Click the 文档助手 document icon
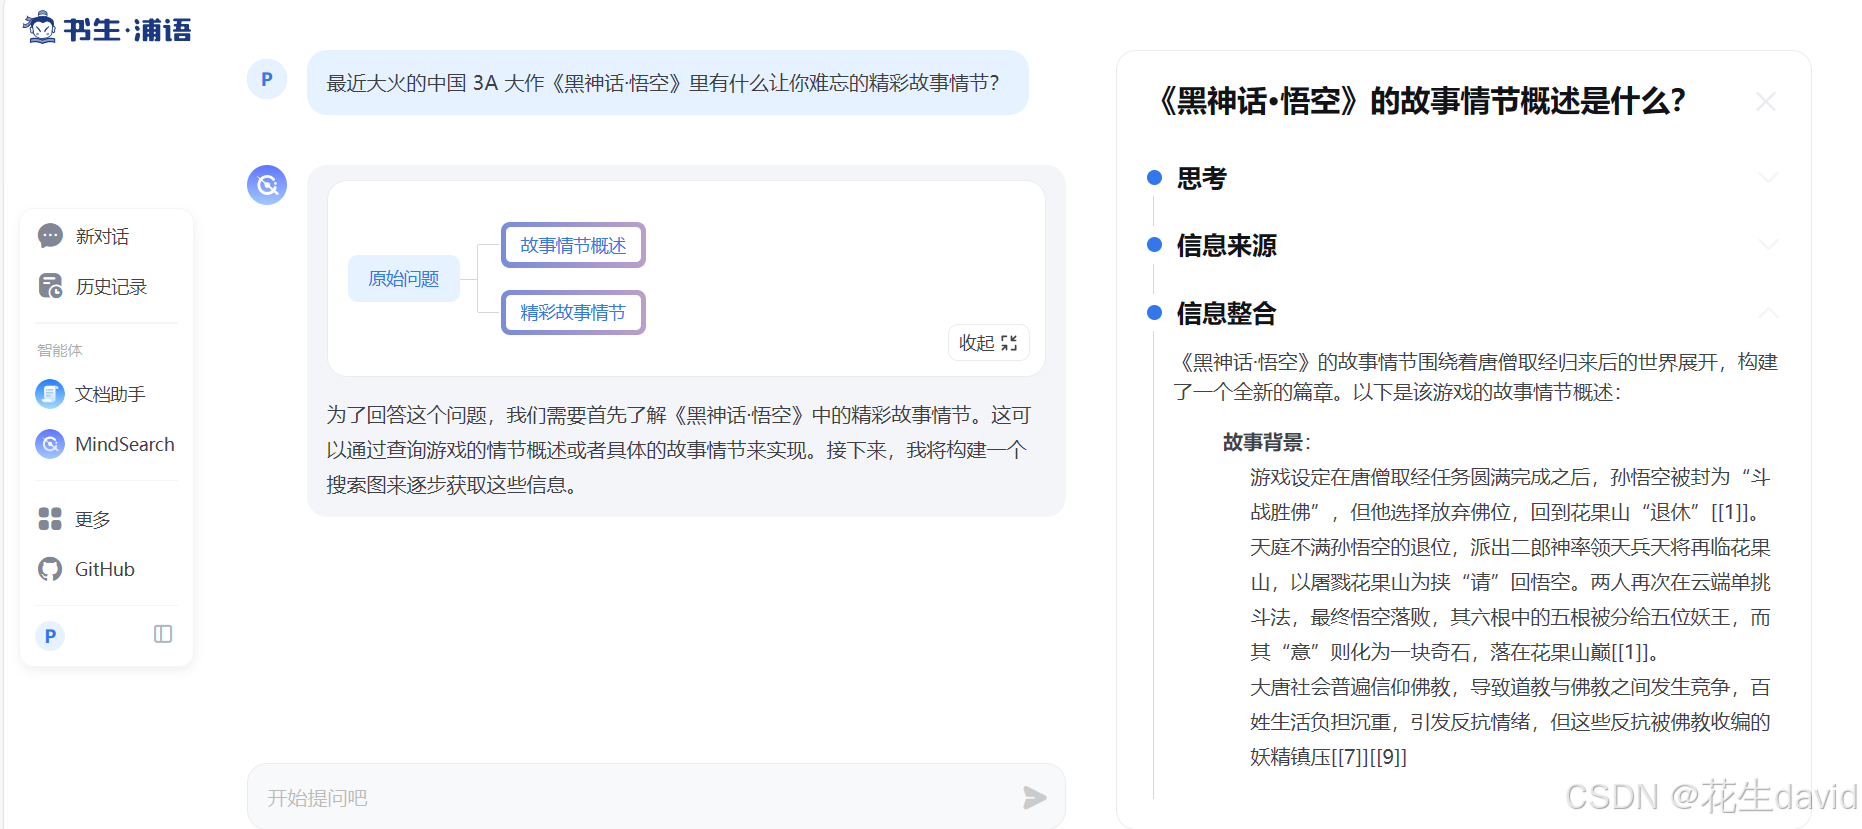 (x=50, y=394)
